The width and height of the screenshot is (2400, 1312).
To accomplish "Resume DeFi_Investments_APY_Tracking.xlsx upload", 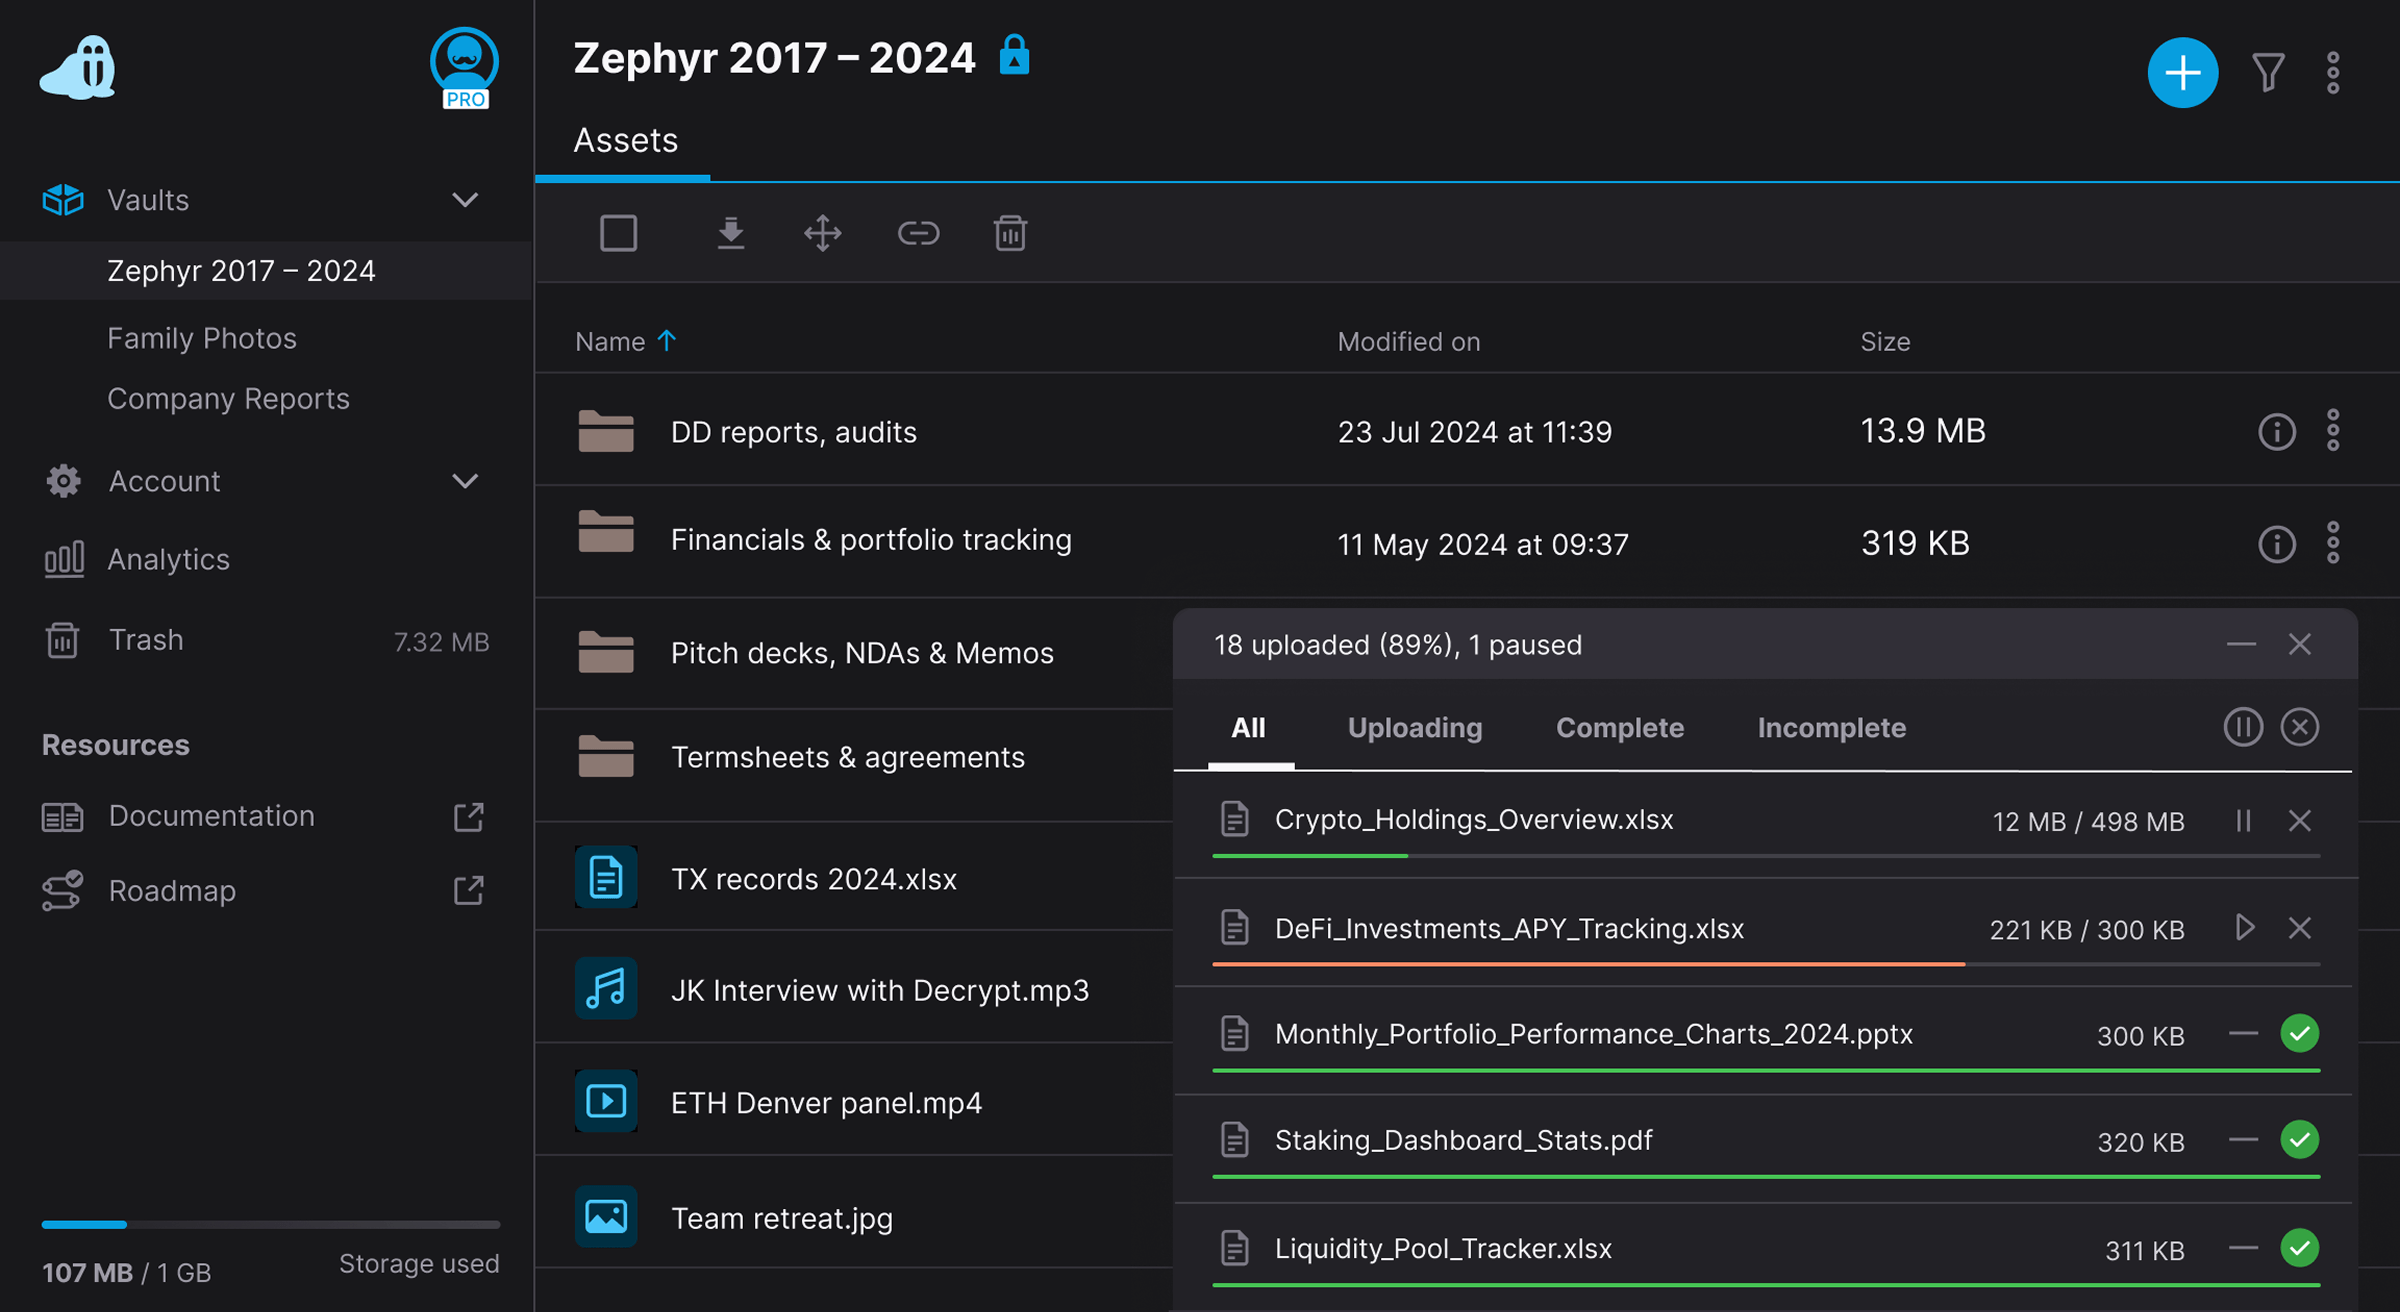I will coord(2244,928).
